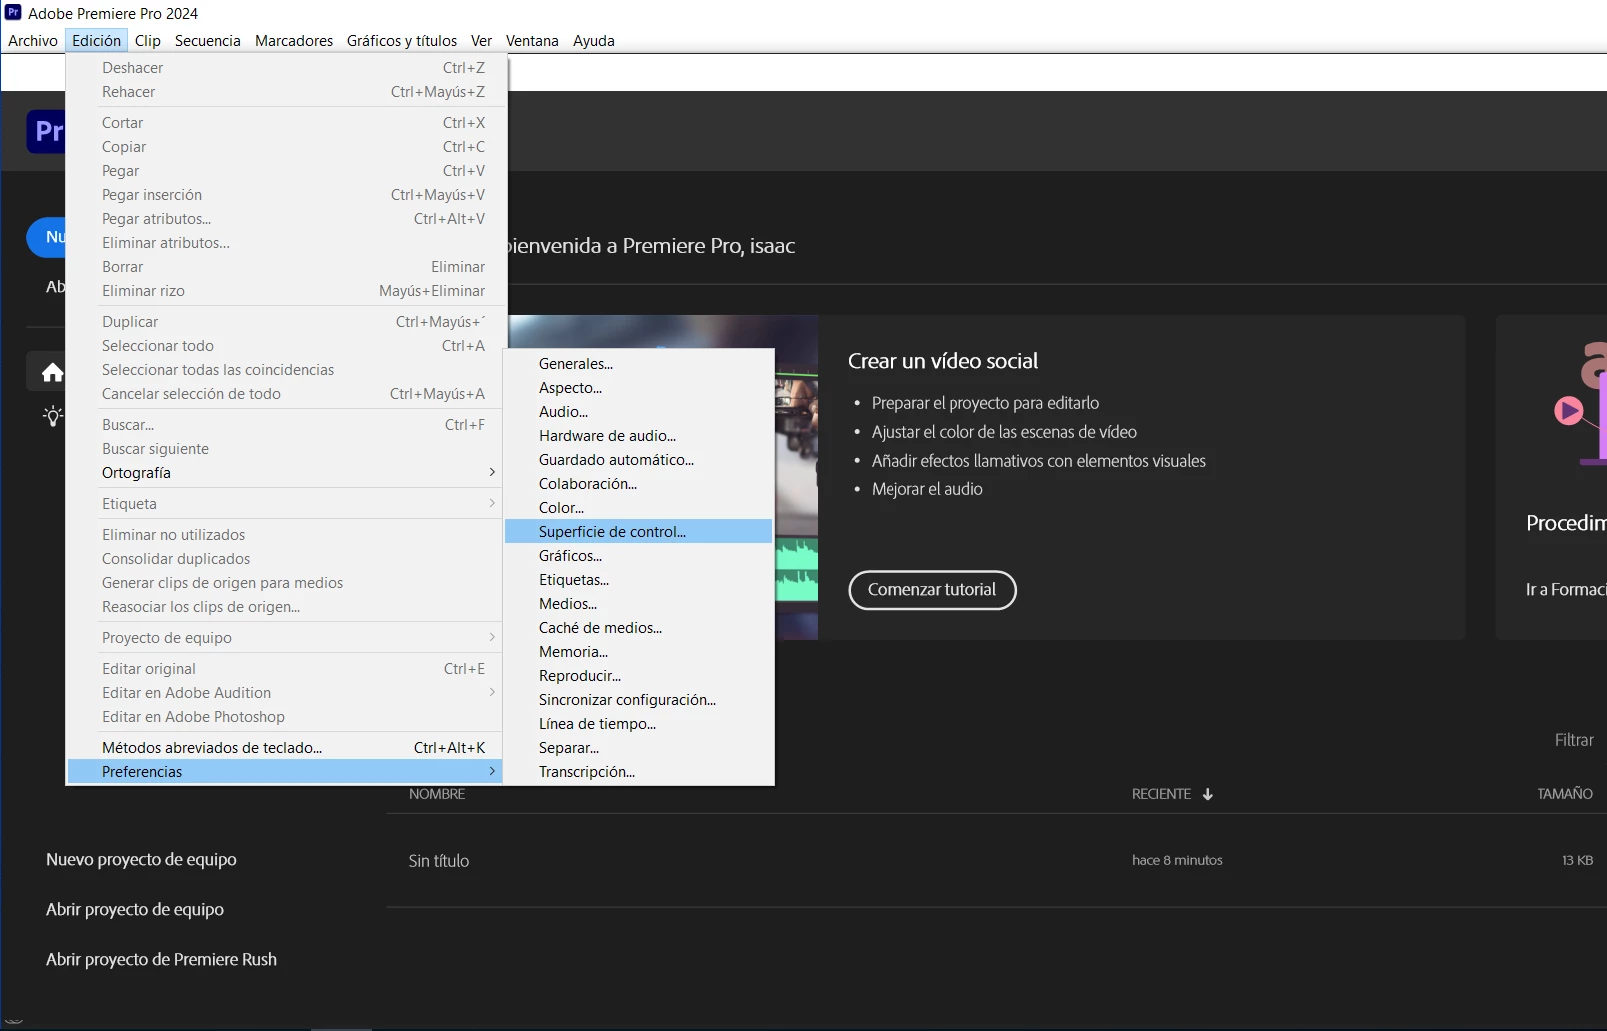This screenshot has height=1031, width=1607.
Task: Click Abrir proyecto de Premiere Rush
Action: [x=161, y=960]
